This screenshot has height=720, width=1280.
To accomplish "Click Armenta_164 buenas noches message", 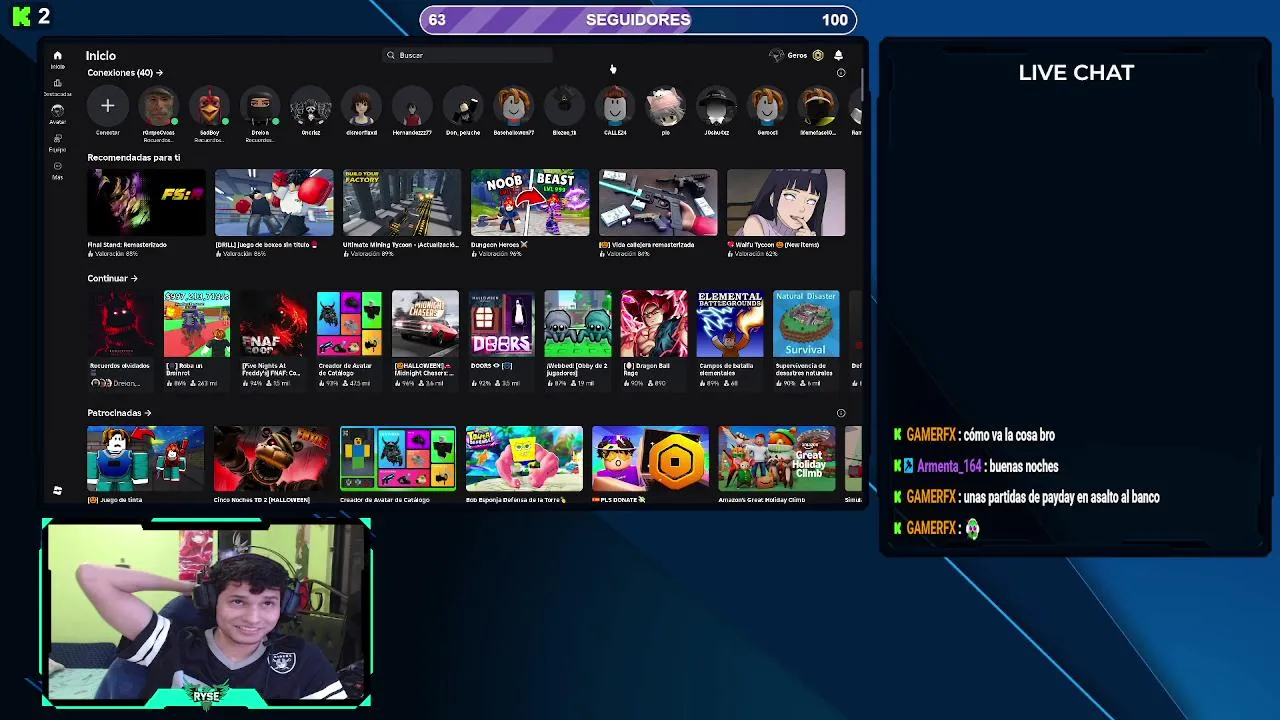I will click(976, 466).
